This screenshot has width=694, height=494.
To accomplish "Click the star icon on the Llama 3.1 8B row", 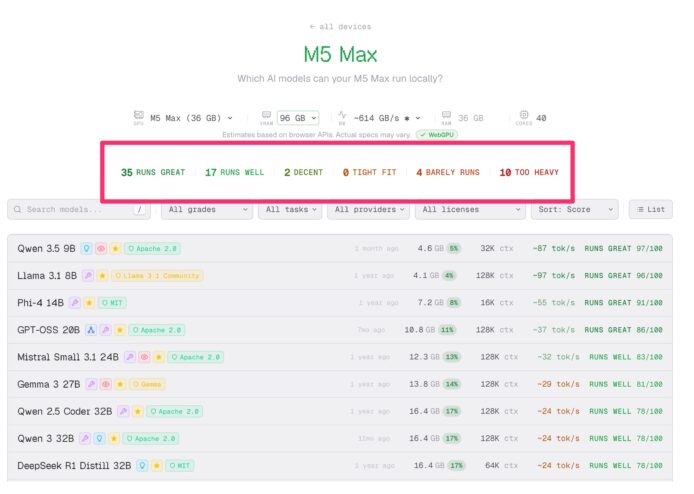I will [103, 276].
